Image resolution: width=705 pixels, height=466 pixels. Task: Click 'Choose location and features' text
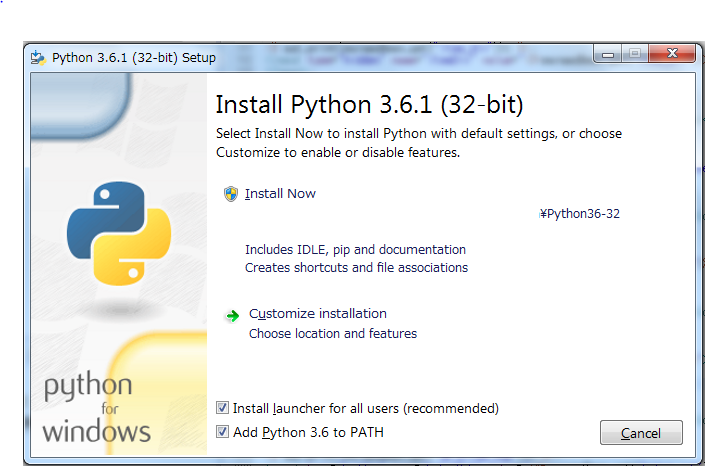[333, 334]
